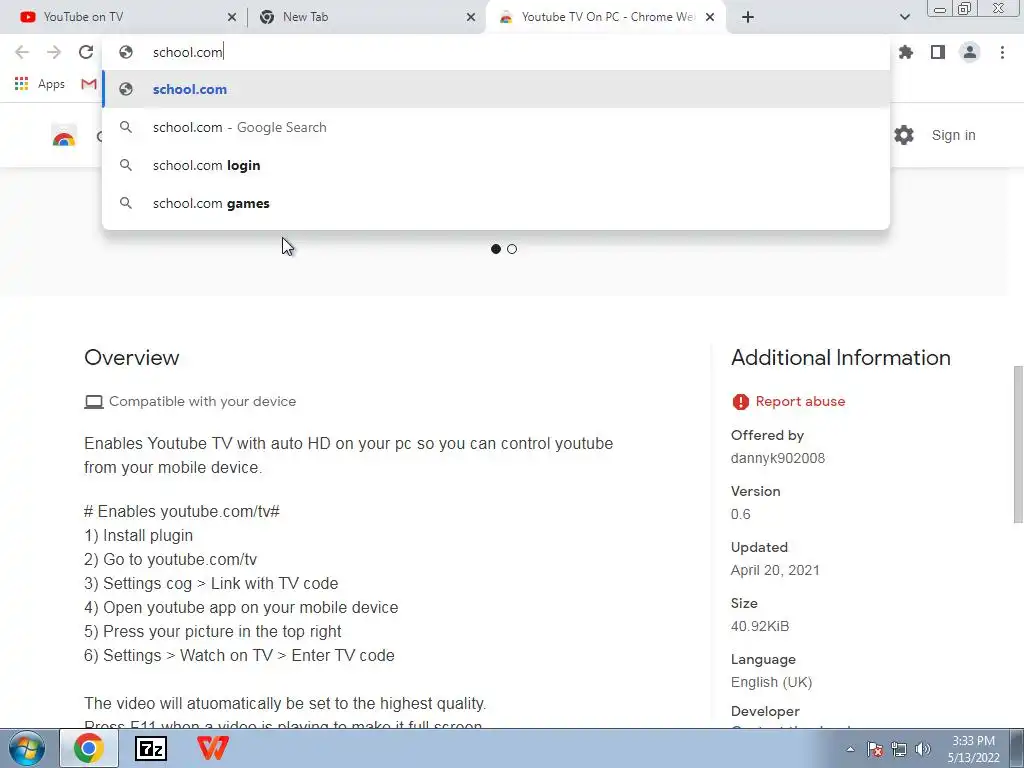Click globe icon beside school.com suggestion
1024x768 pixels.
click(x=126, y=89)
